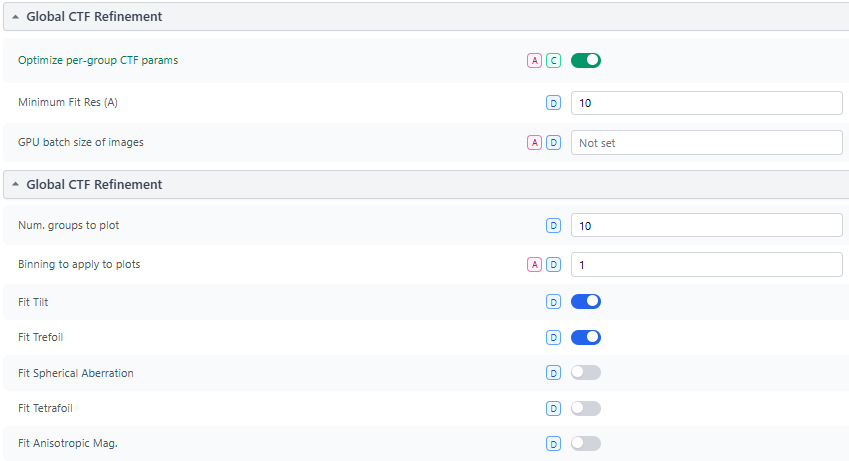Click the D badge next to Fit Tetrafoil
Viewport: 849px width, 461px height.
553,408
